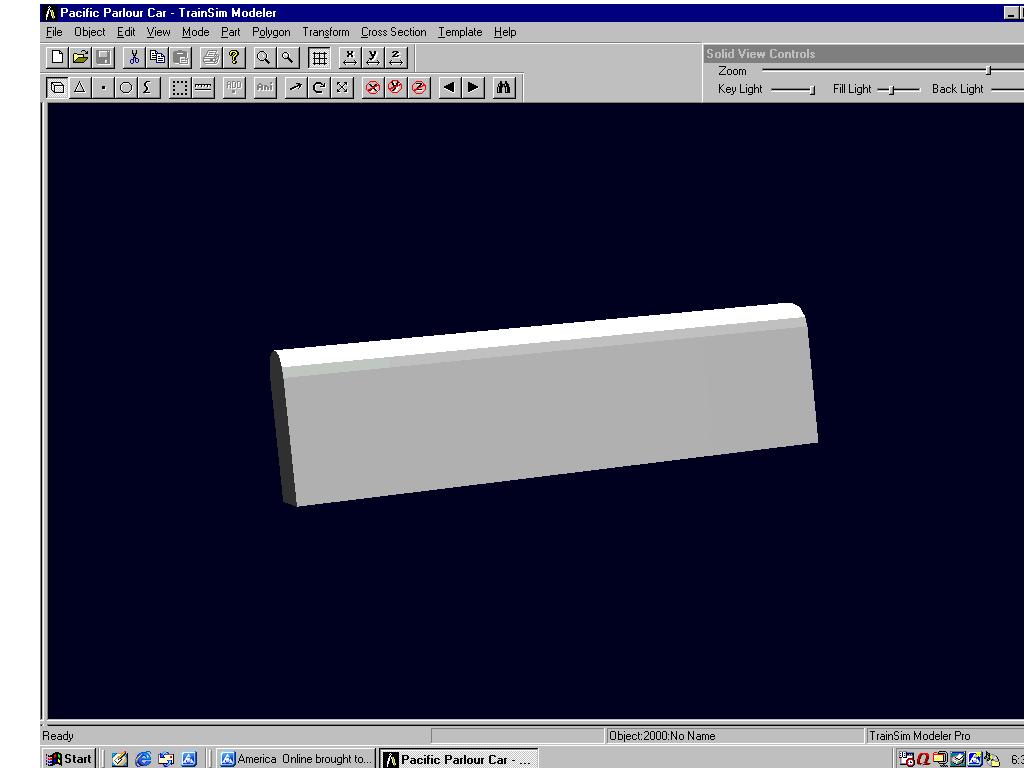Screen dimensions: 1024x768
Task: Click the TrainSim Modeler title bar icon
Action: (x=50, y=13)
